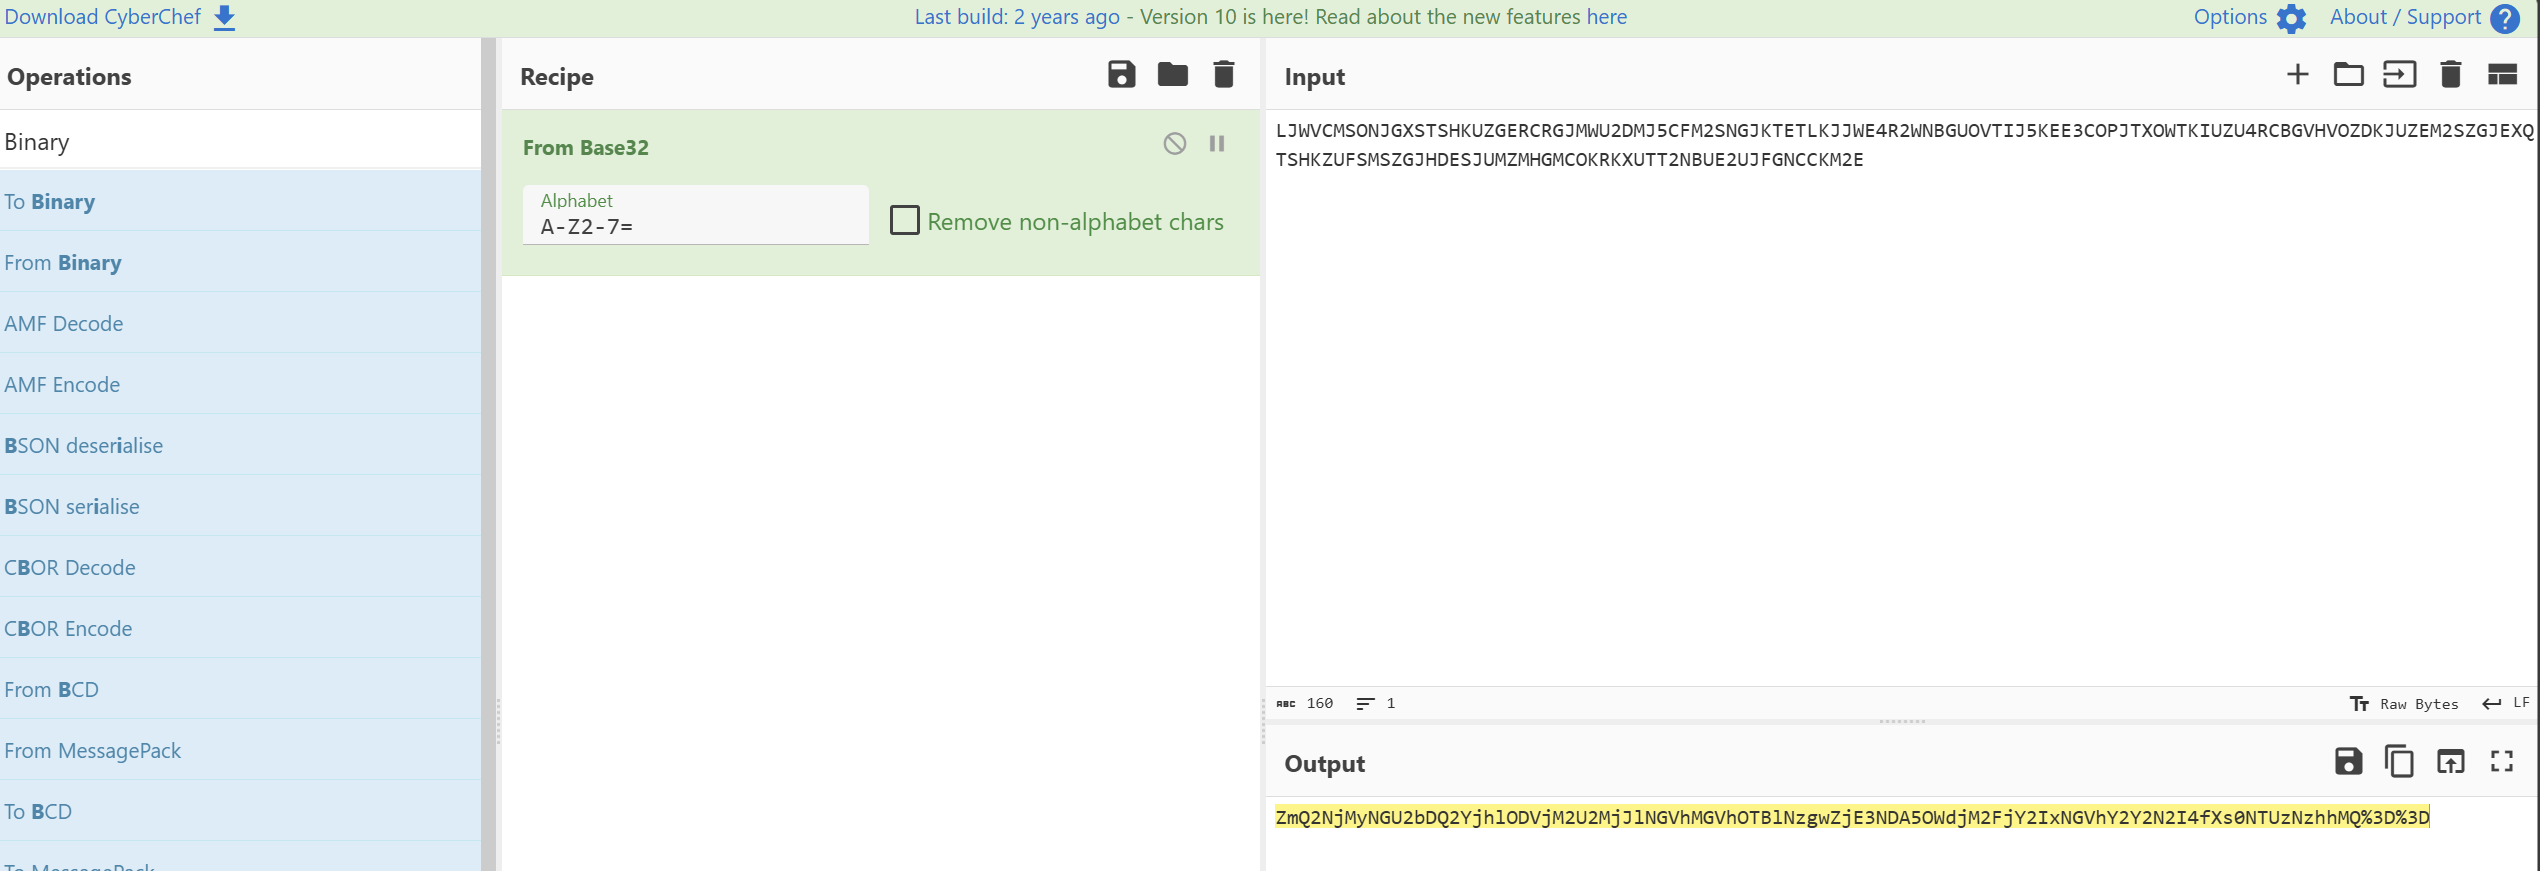Image resolution: width=2540 pixels, height=871 pixels.
Task: Reset the pane layout
Action: coord(2502,75)
